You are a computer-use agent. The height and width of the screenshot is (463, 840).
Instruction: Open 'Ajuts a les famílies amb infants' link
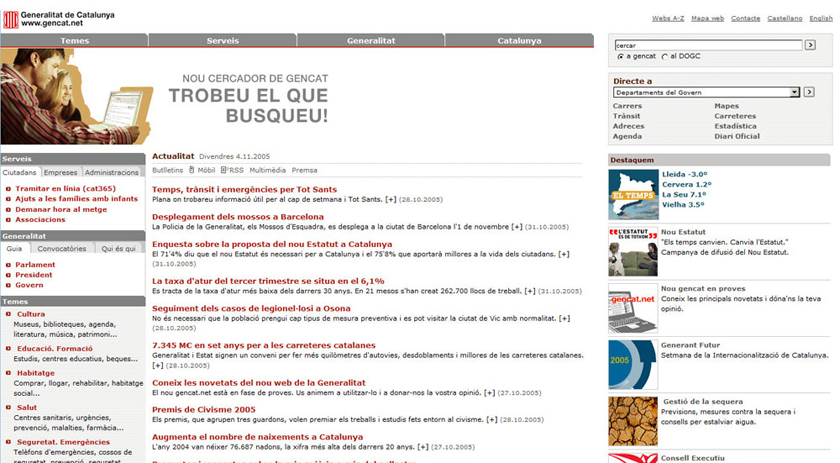click(77, 198)
